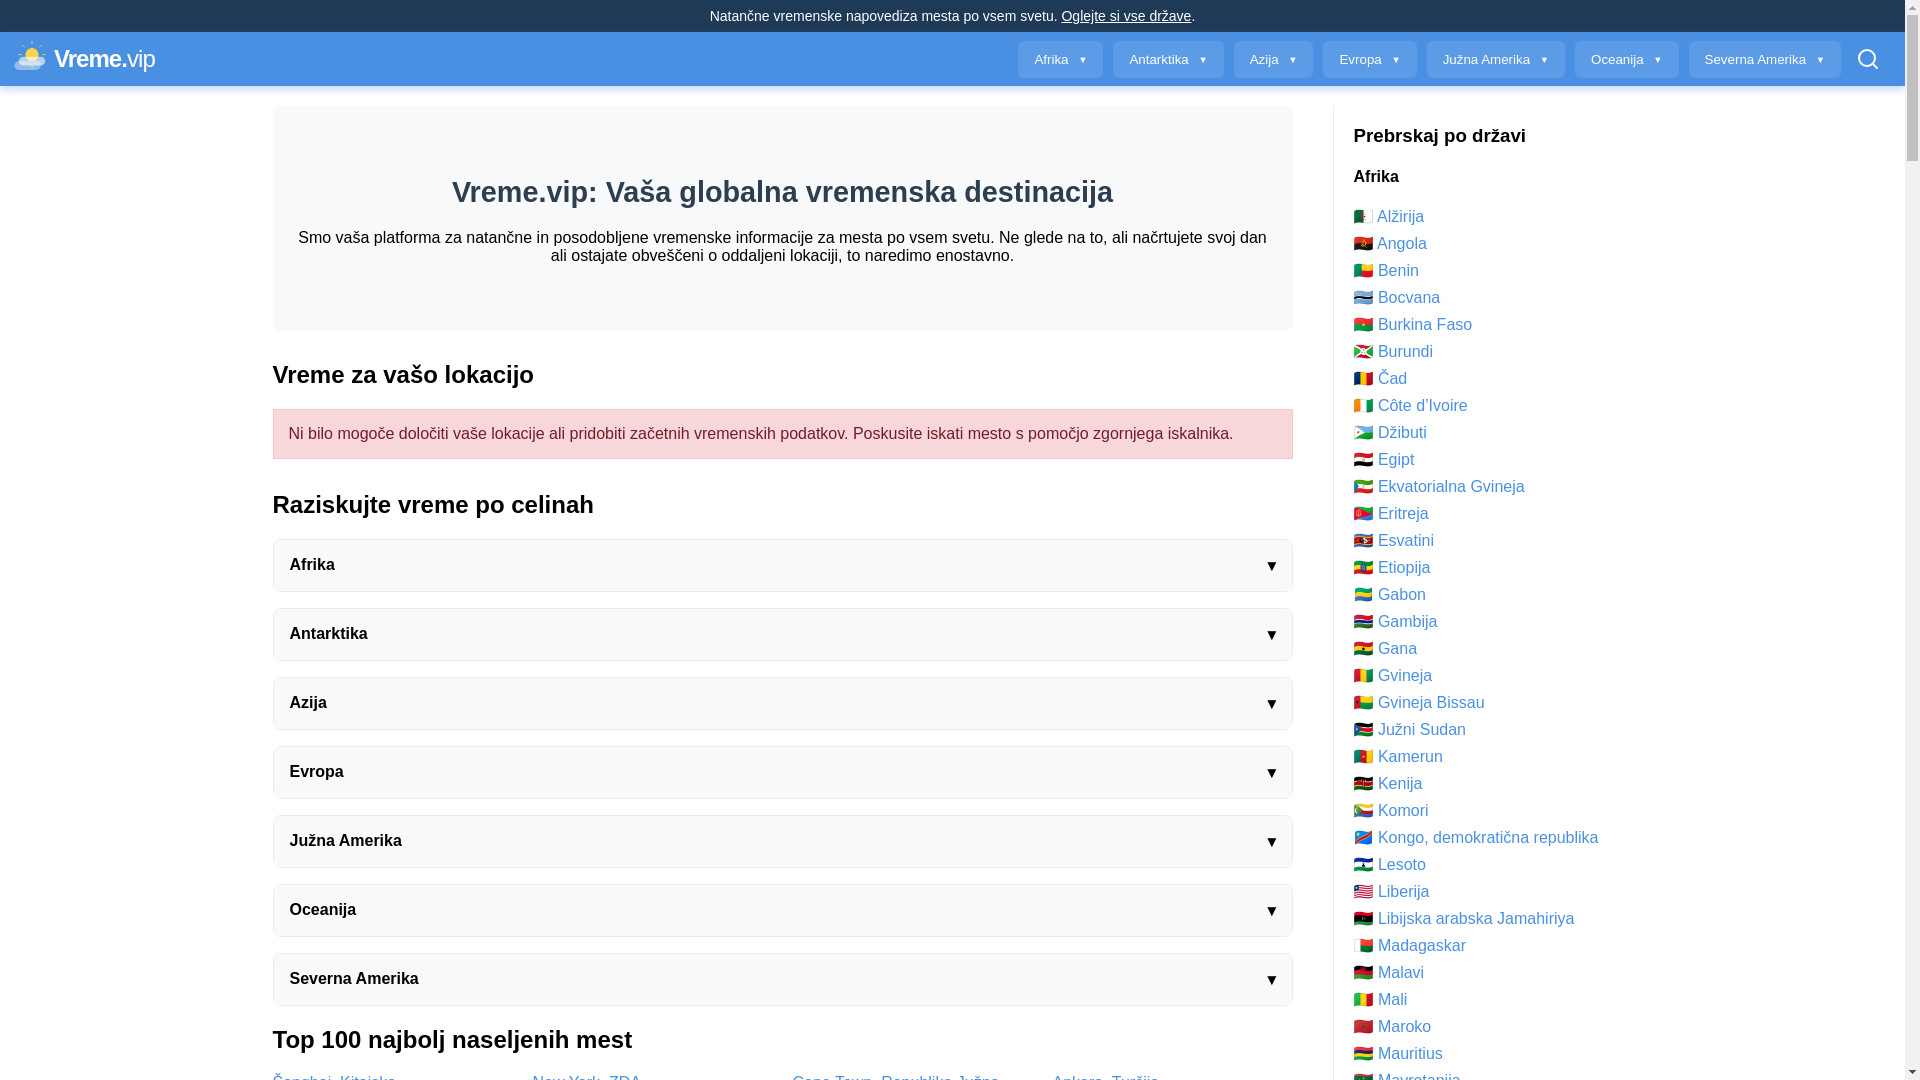Expand the Azija continent accordion

click(782, 703)
